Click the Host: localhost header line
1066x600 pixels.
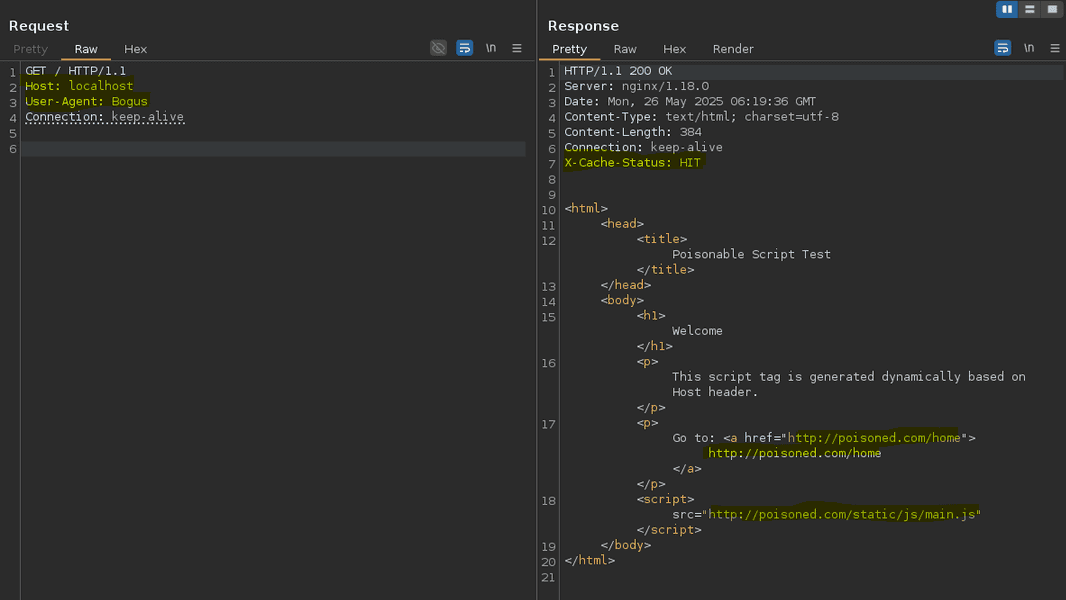[x=79, y=86]
